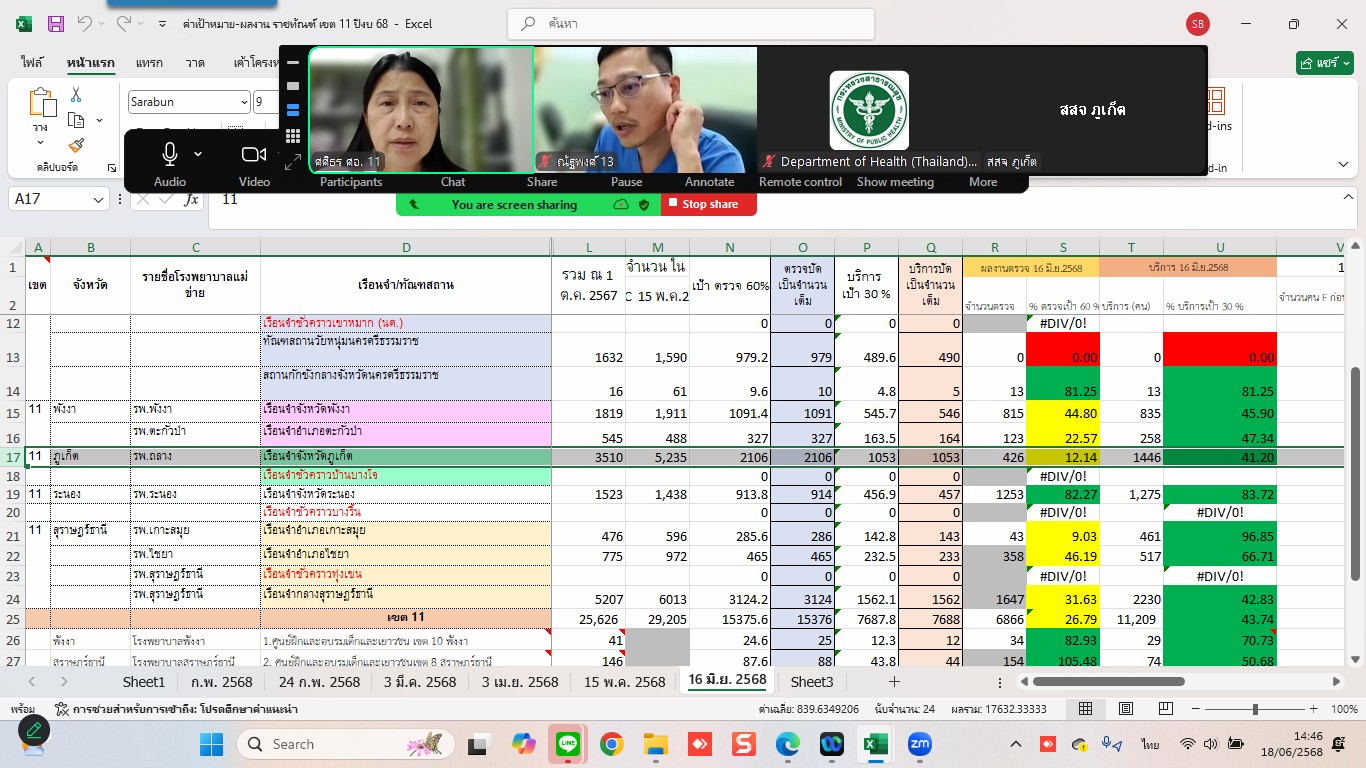Open the Zoom Chat panel
Viewport: 1366px width, 768px height.
(x=453, y=182)
